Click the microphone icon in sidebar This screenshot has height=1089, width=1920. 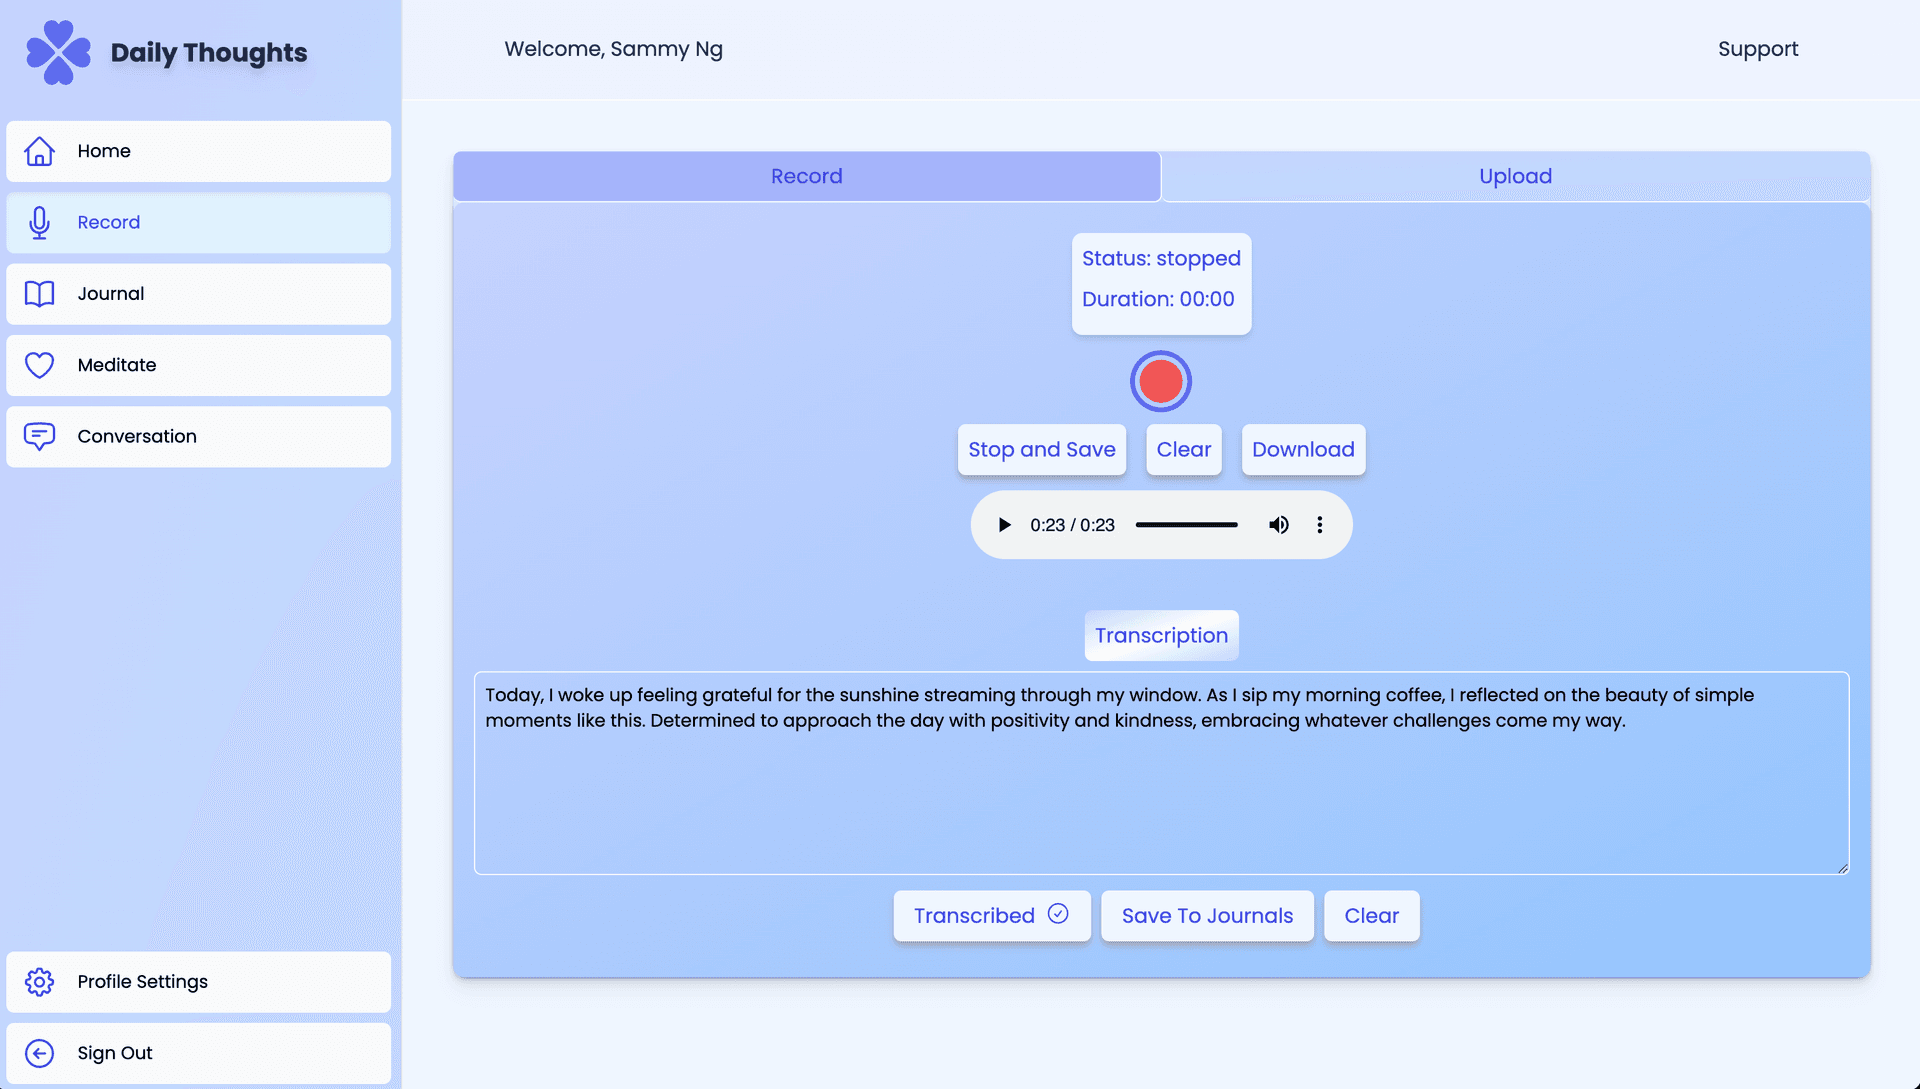tap(39, 222)
